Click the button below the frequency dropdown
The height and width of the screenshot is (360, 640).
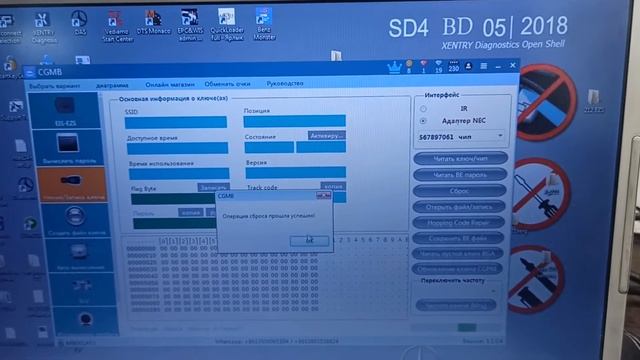click(456, 305)
